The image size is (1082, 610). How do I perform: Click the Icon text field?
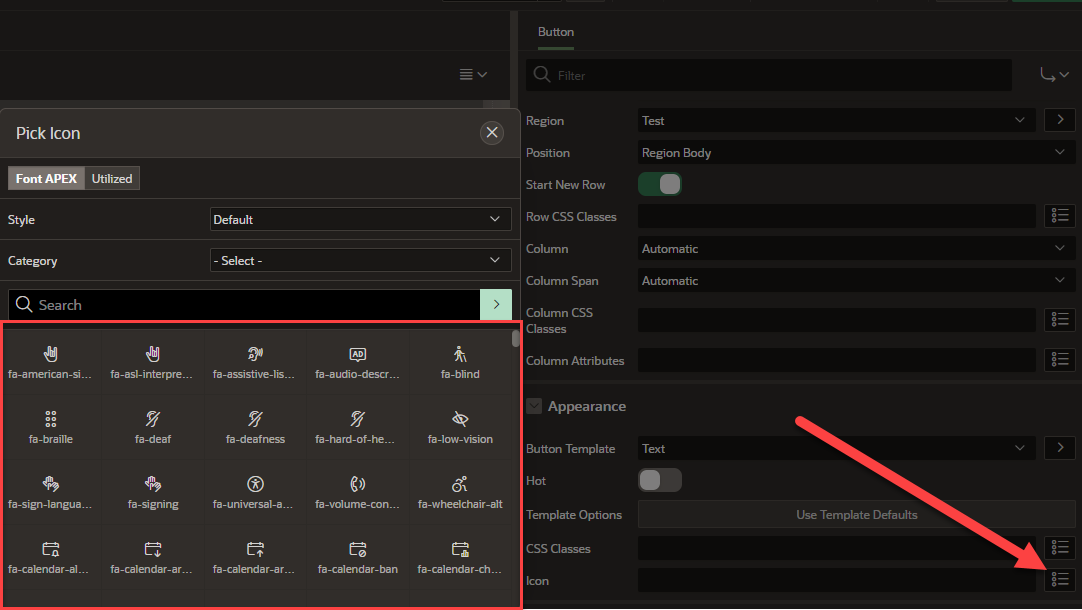(x=836, y=580)
